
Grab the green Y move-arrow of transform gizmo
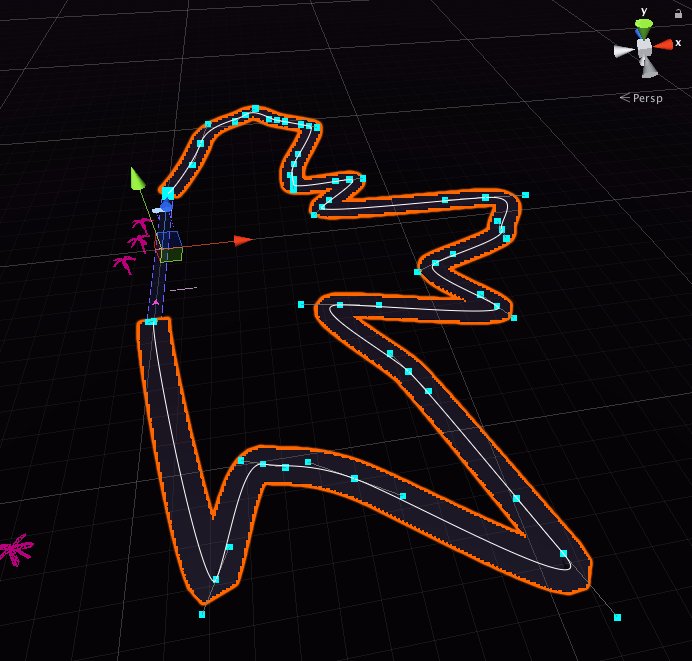[x=137, y=178]
